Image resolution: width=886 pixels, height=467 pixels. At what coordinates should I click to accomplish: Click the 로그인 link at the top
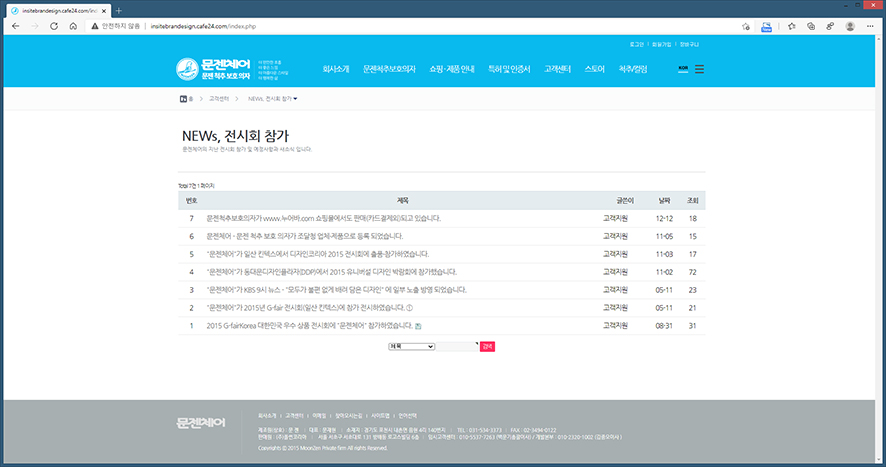pos(638,44)
